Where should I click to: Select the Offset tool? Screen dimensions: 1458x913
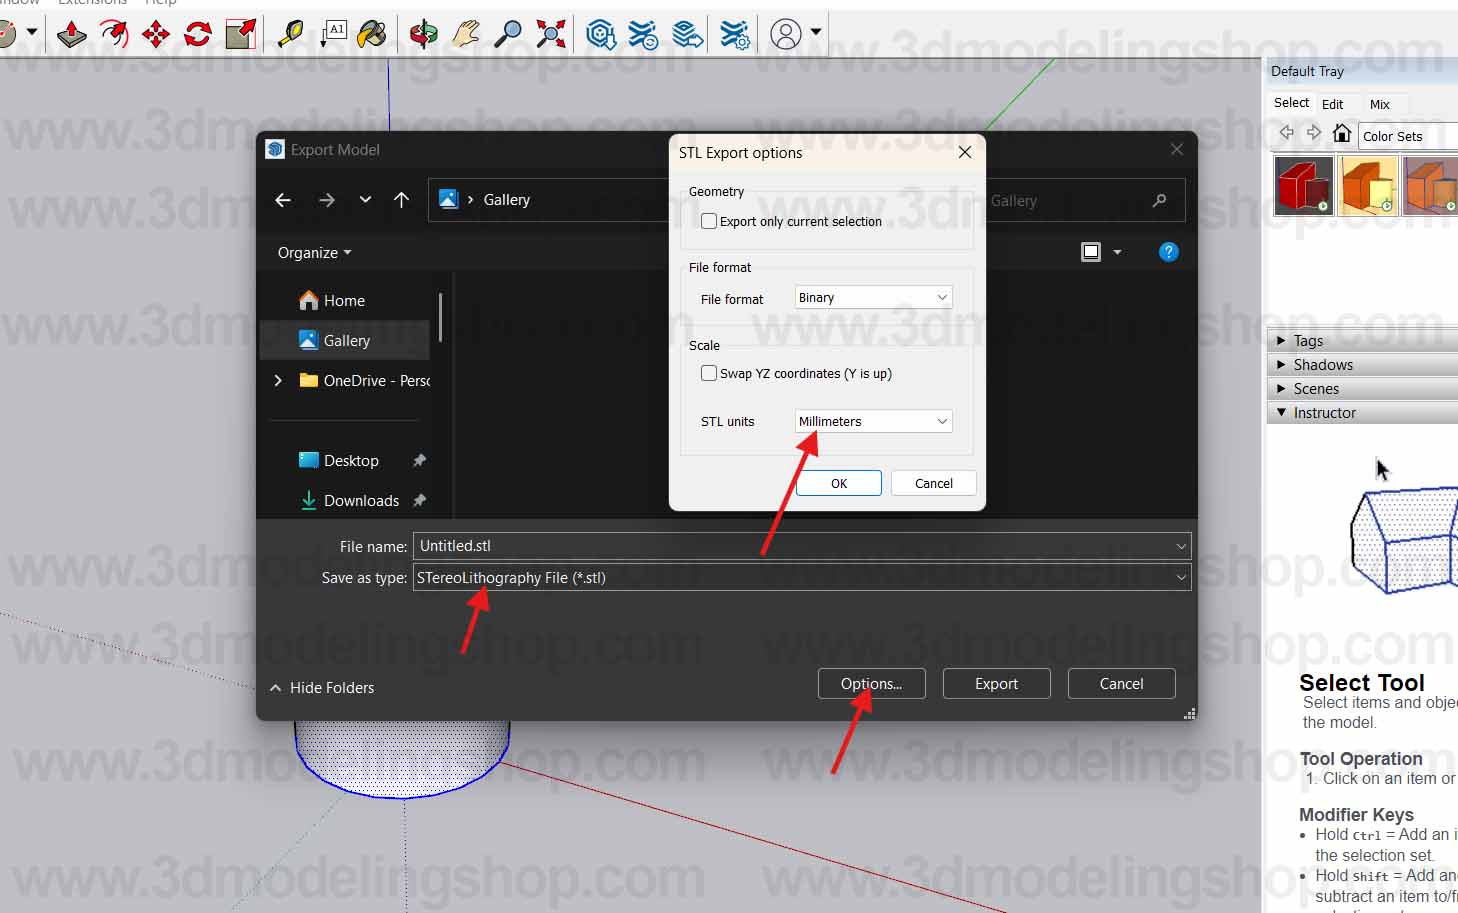pyautogui.click(x=114, y=34)
